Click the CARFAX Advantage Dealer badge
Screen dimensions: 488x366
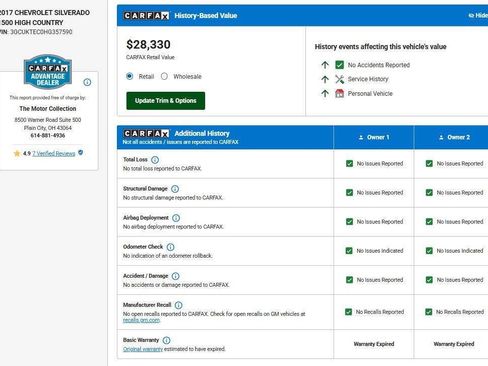tap(48, 72)
